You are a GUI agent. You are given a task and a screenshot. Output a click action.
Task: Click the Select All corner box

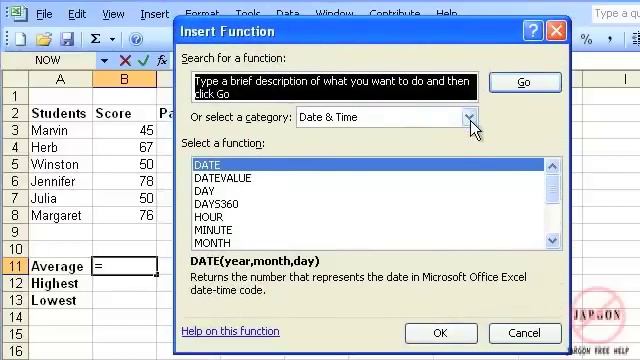16,79
